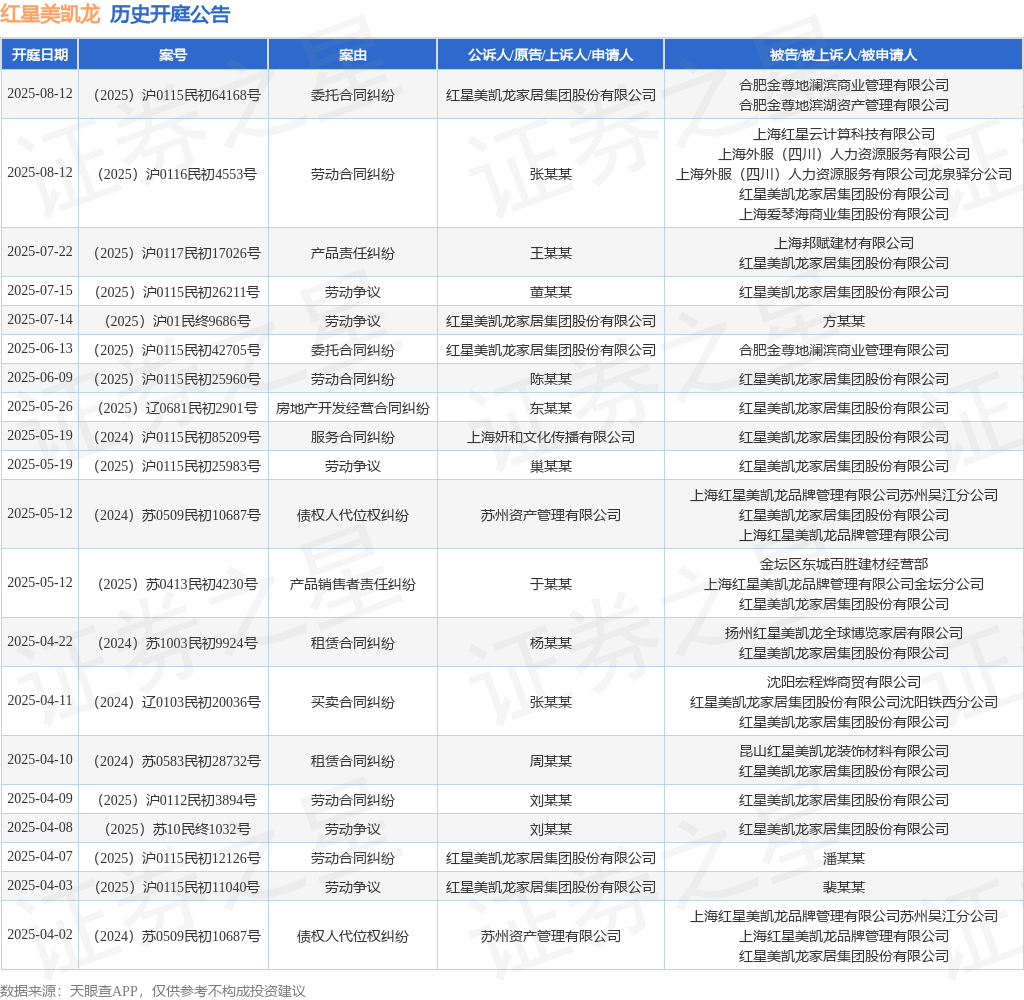
Task: Click the 公诉人/原告/上诉人/申请人 column header
Action: (551, 55)
